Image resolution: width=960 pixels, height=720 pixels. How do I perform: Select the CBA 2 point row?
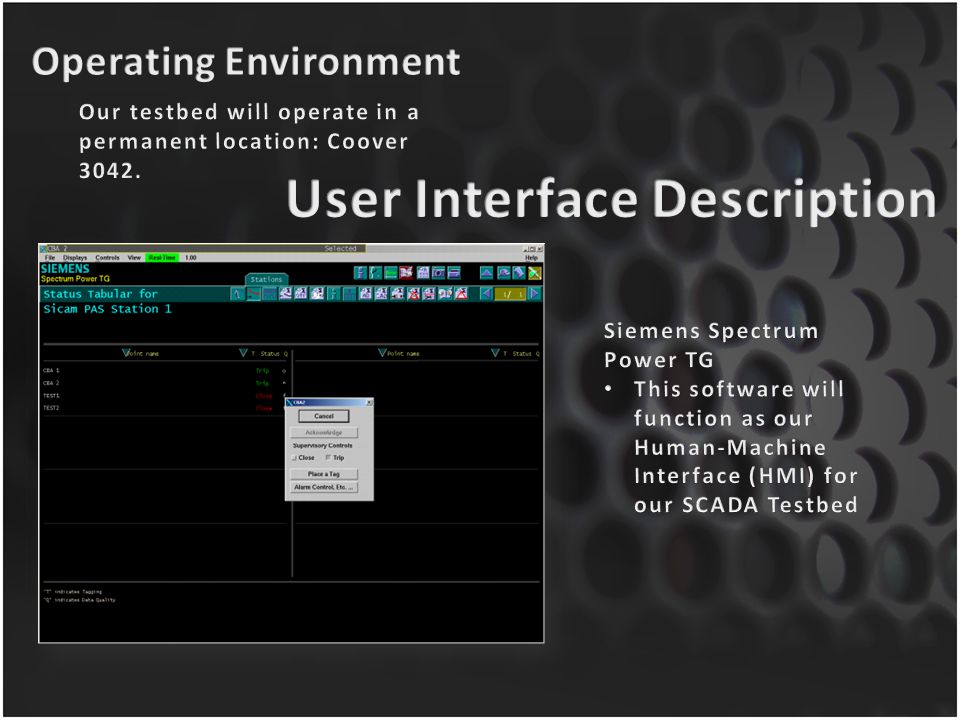pos(165,383)
